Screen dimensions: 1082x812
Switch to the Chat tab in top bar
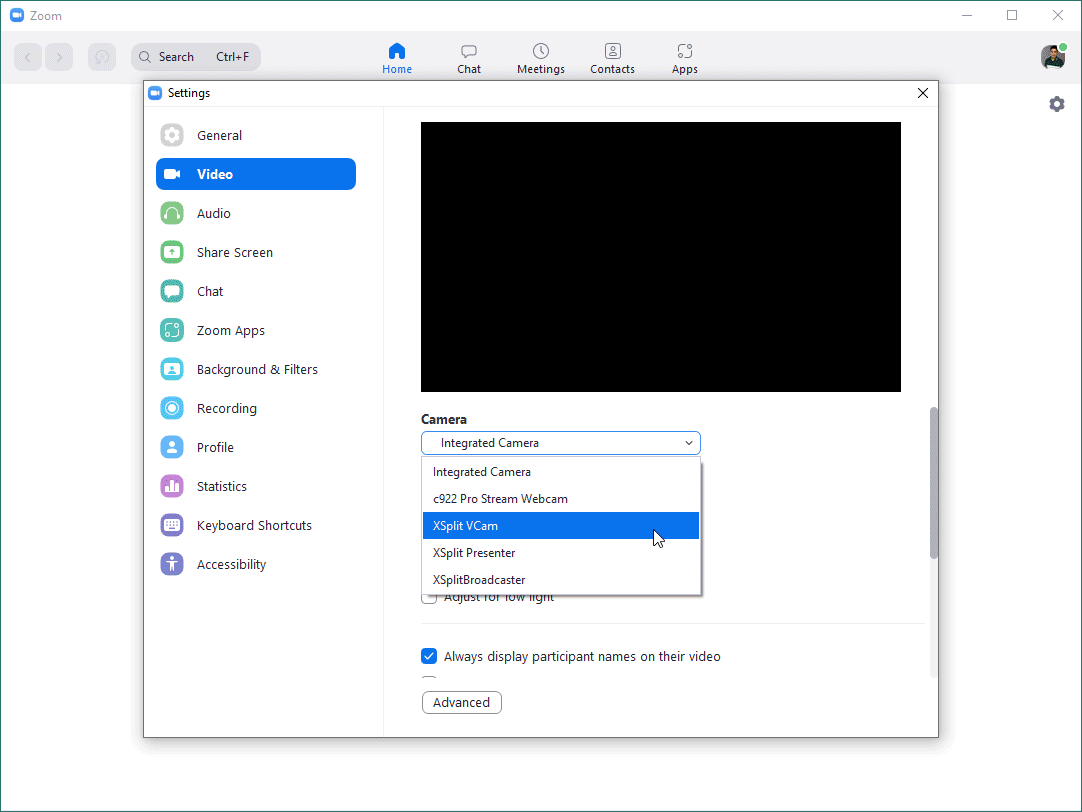[x=469, y=59]
